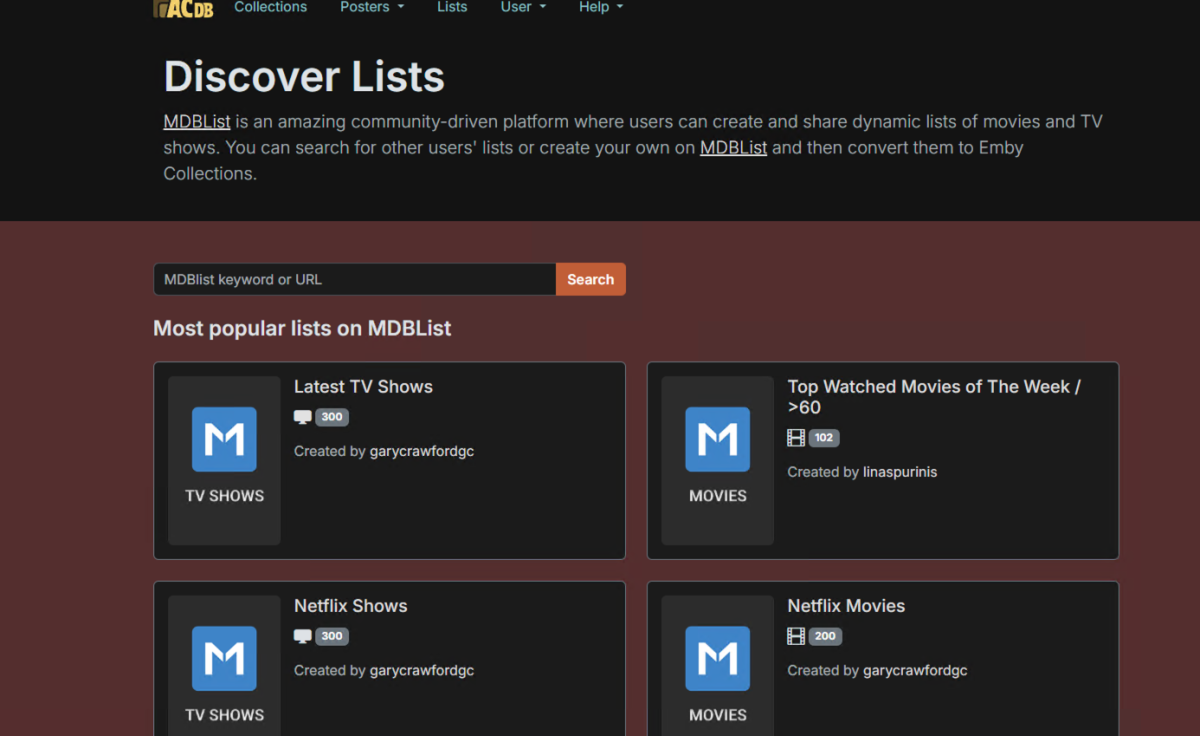
Task: Click the TV monitor icon under Netflix Shows
Action: pos(303,637)
